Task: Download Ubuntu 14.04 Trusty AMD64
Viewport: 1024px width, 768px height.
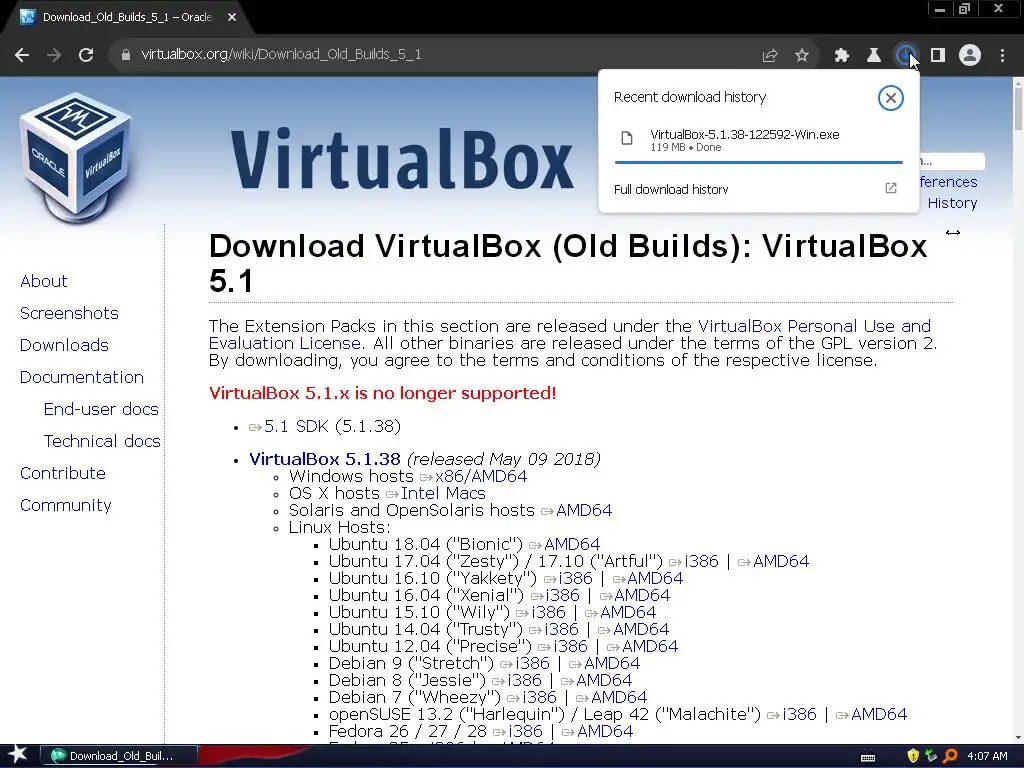Action: point(641,629)
